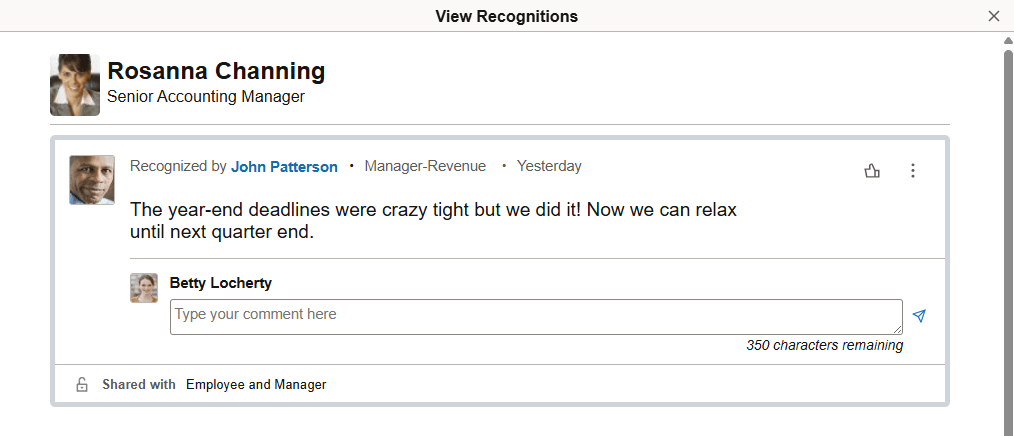Click the unlocked padlock sharing icon
Viewport: 1014px width, 436px height.
pyautogui.click(x=82, y=385)
